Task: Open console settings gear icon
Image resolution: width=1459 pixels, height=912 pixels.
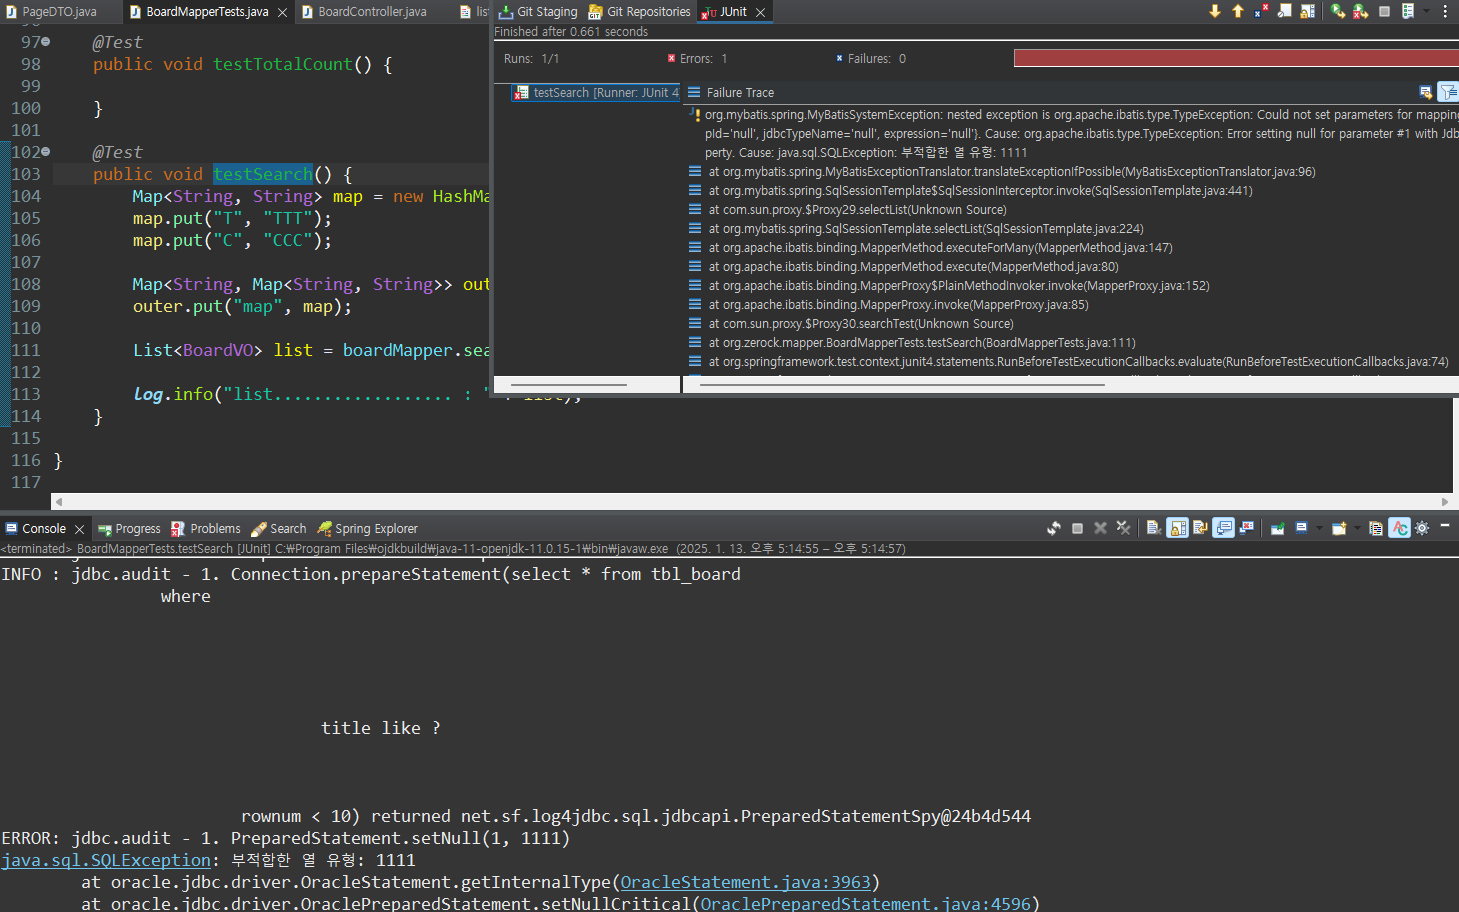Action: coord(1422,528)
